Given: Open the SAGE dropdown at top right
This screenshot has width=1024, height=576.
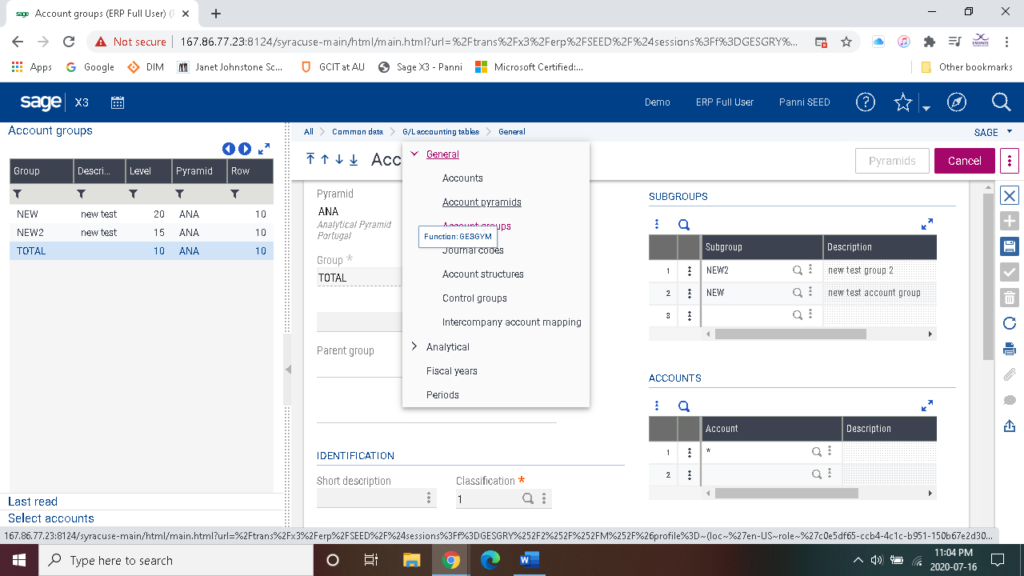Looking at the screenshot, I should [991, 131].
